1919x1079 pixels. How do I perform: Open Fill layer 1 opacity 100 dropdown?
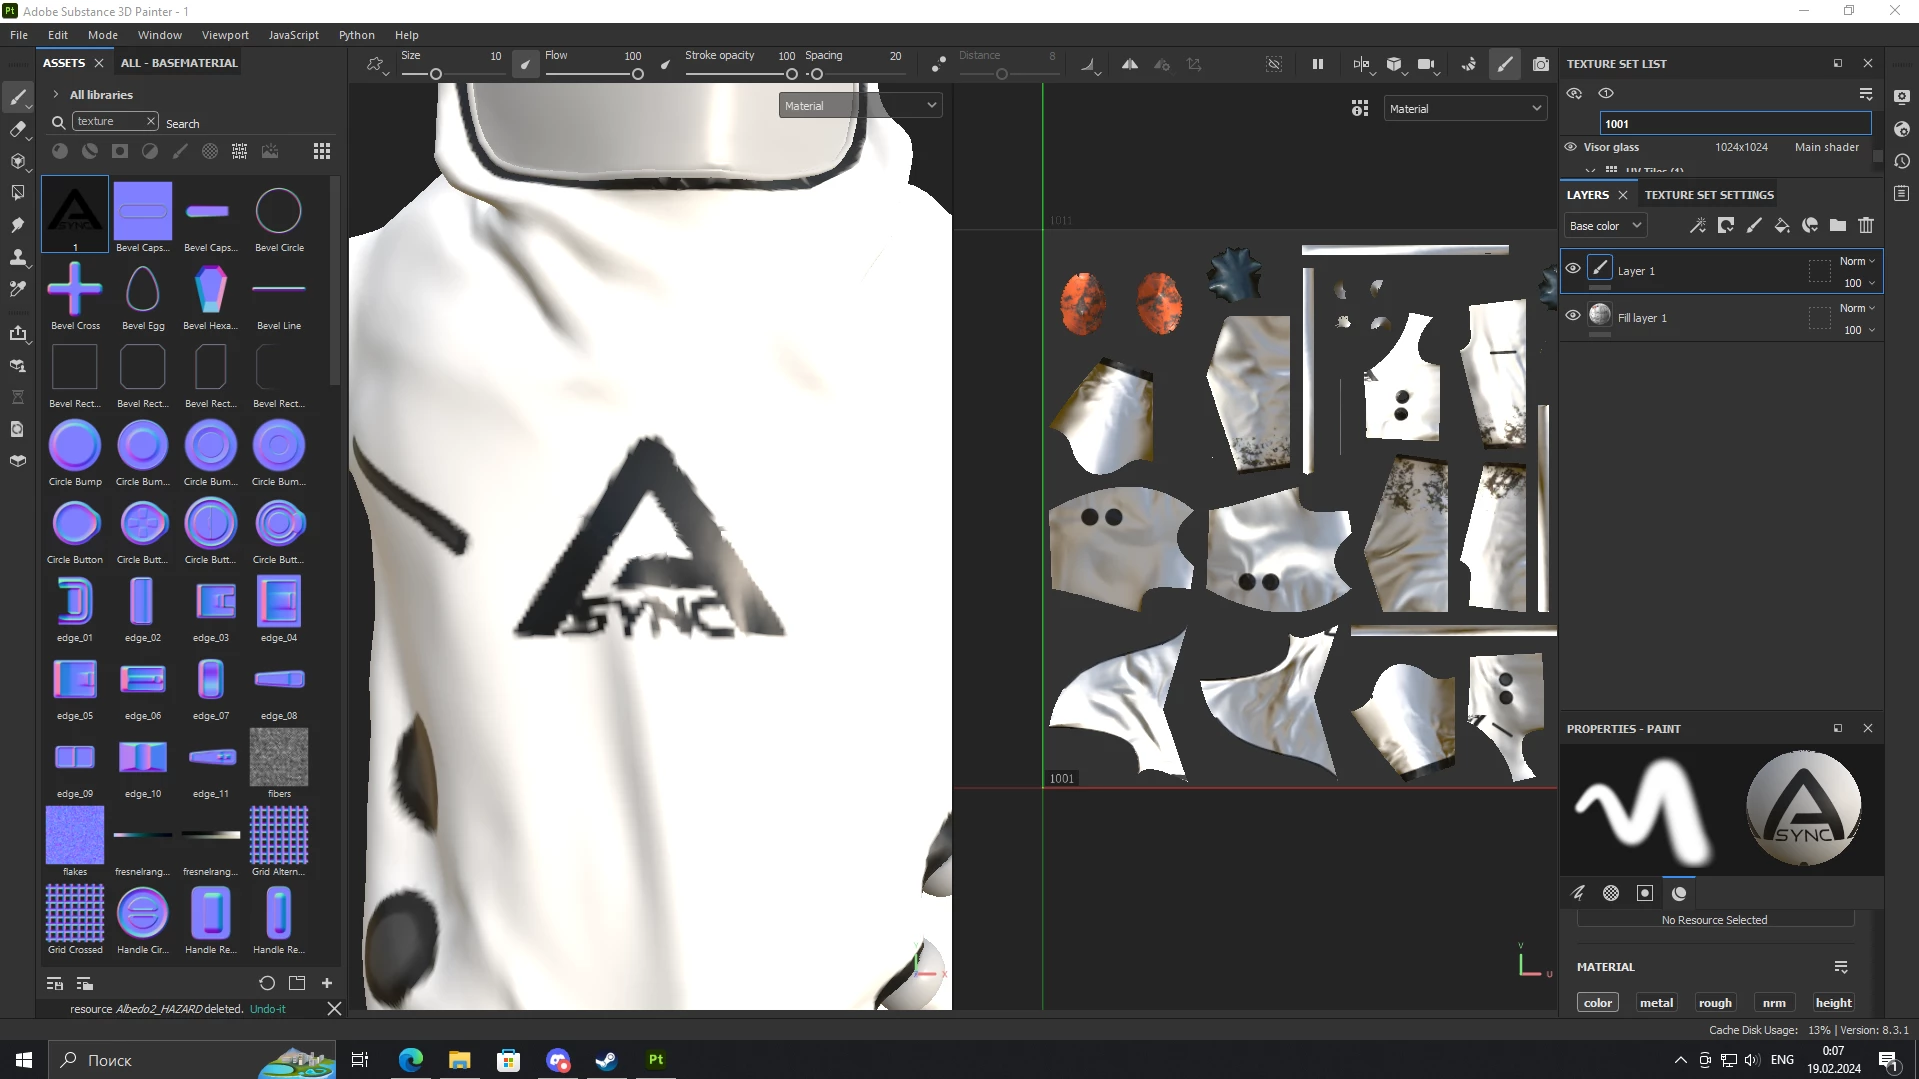[x=1859, y=330]
